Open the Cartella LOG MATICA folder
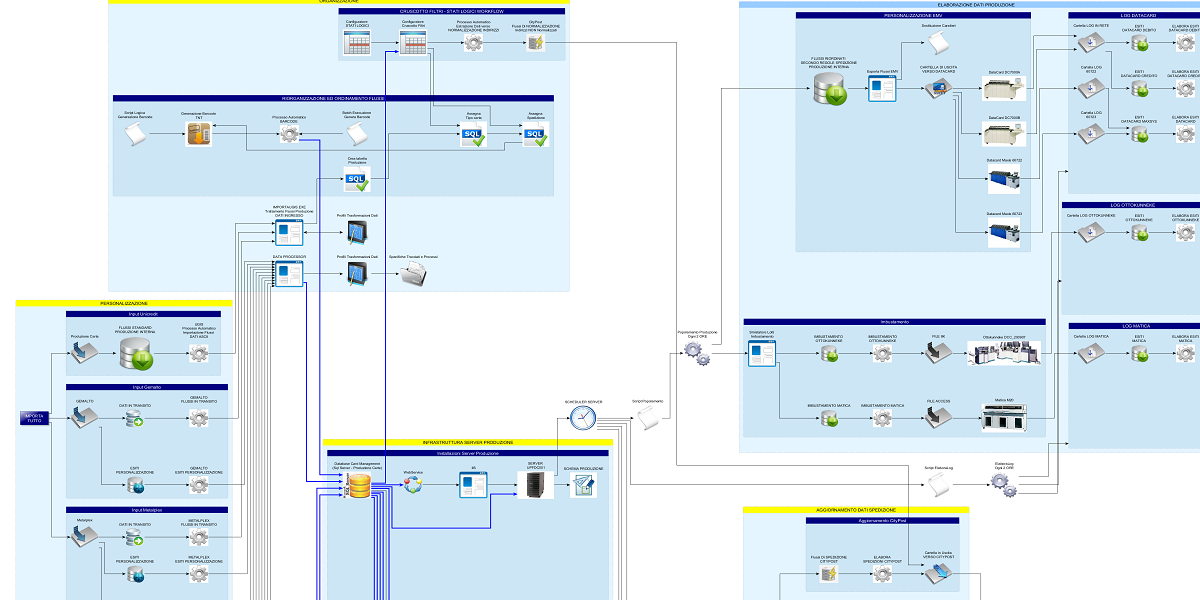Viewport: 1200px width, 600px height. pos(1090,352)
